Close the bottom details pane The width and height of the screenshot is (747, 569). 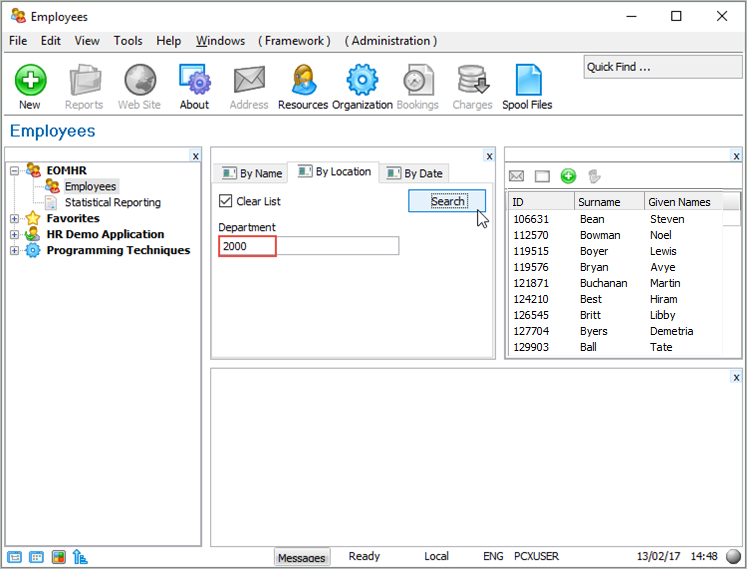click(737, 377)
